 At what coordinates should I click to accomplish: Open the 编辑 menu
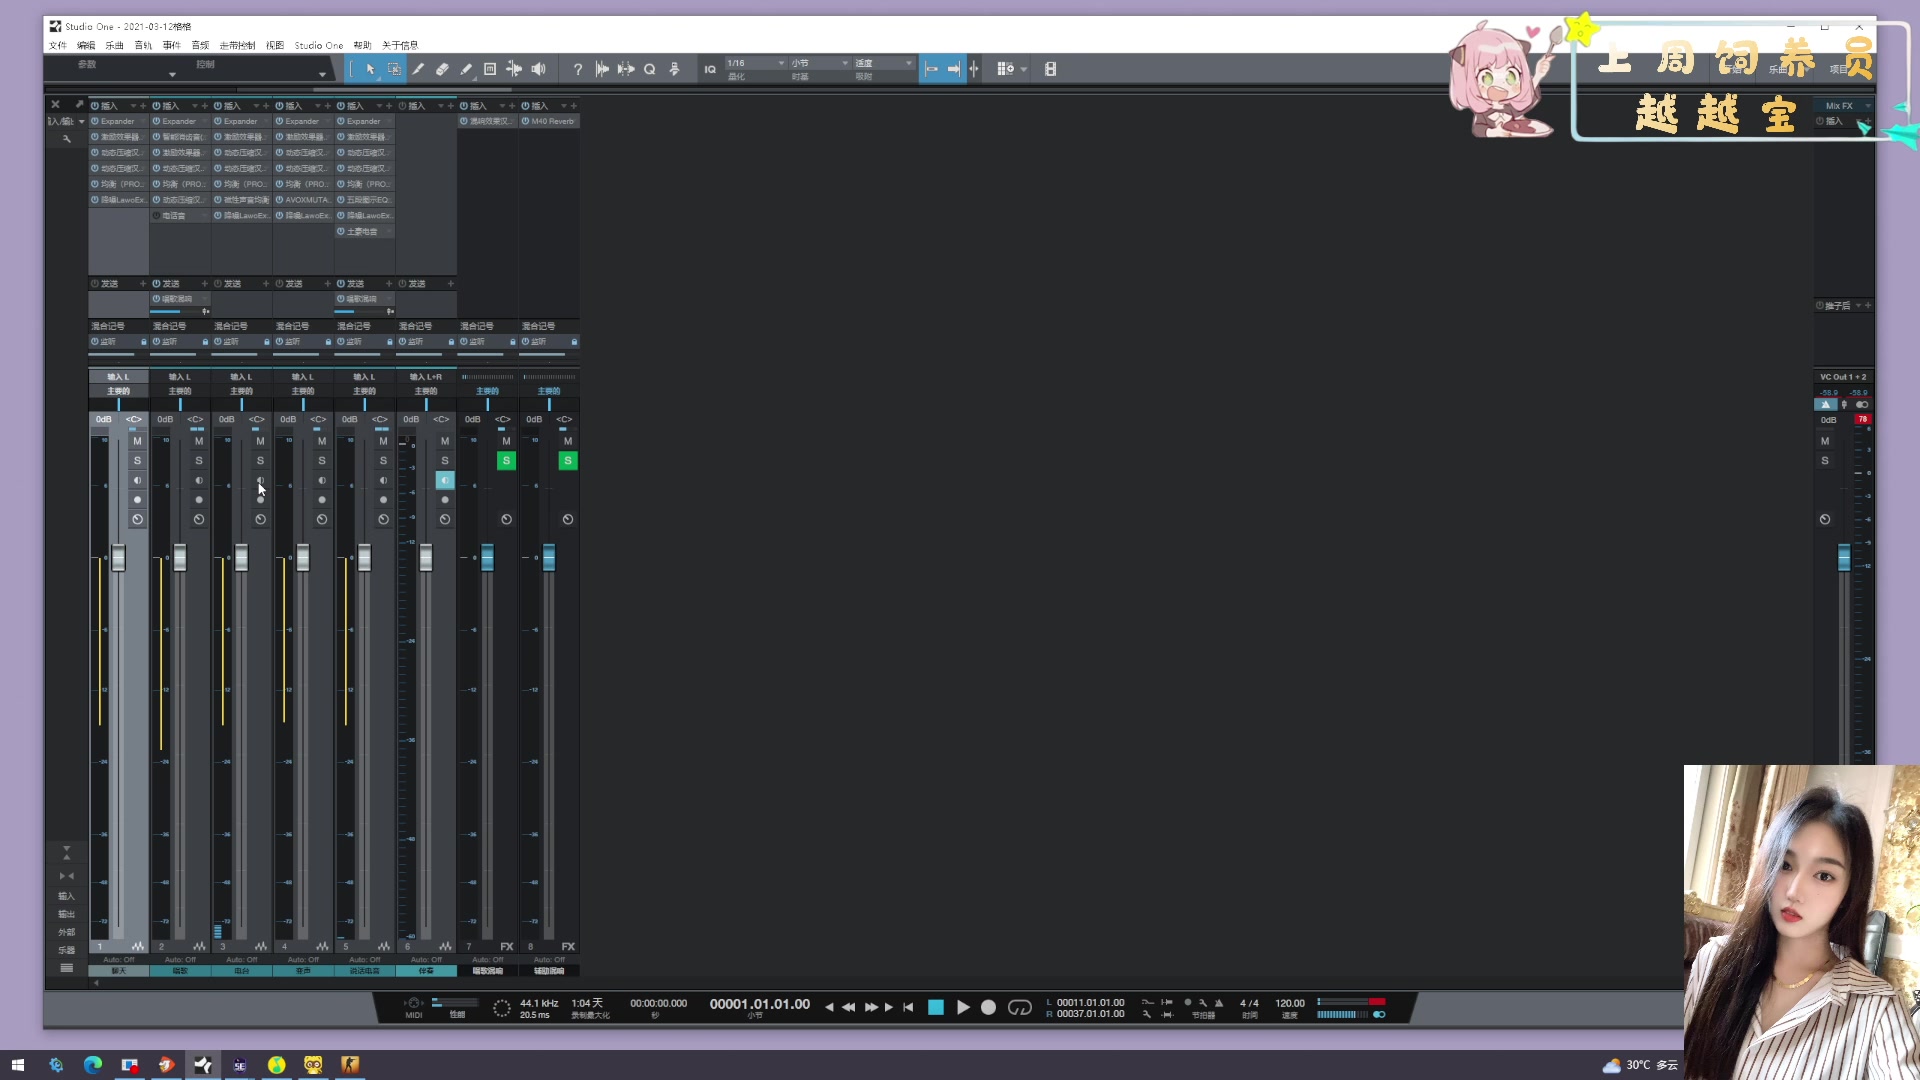[86, 45]
